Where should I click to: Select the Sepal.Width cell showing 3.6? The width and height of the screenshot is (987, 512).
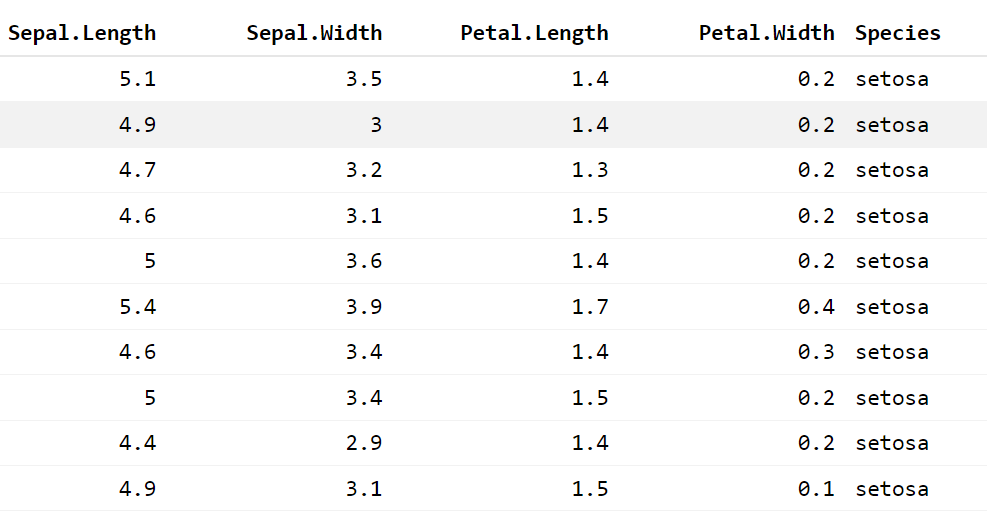(x=363, y=261)
